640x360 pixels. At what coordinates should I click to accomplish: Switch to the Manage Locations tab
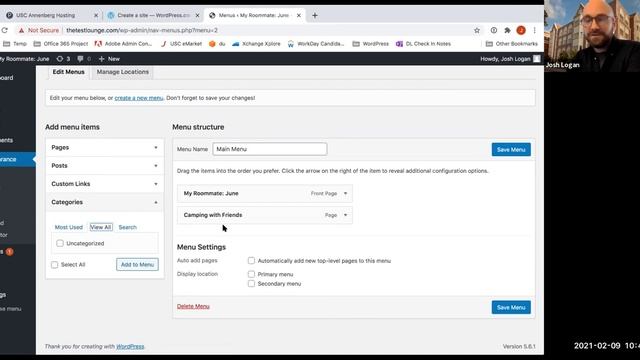click(x=122, y=72)
